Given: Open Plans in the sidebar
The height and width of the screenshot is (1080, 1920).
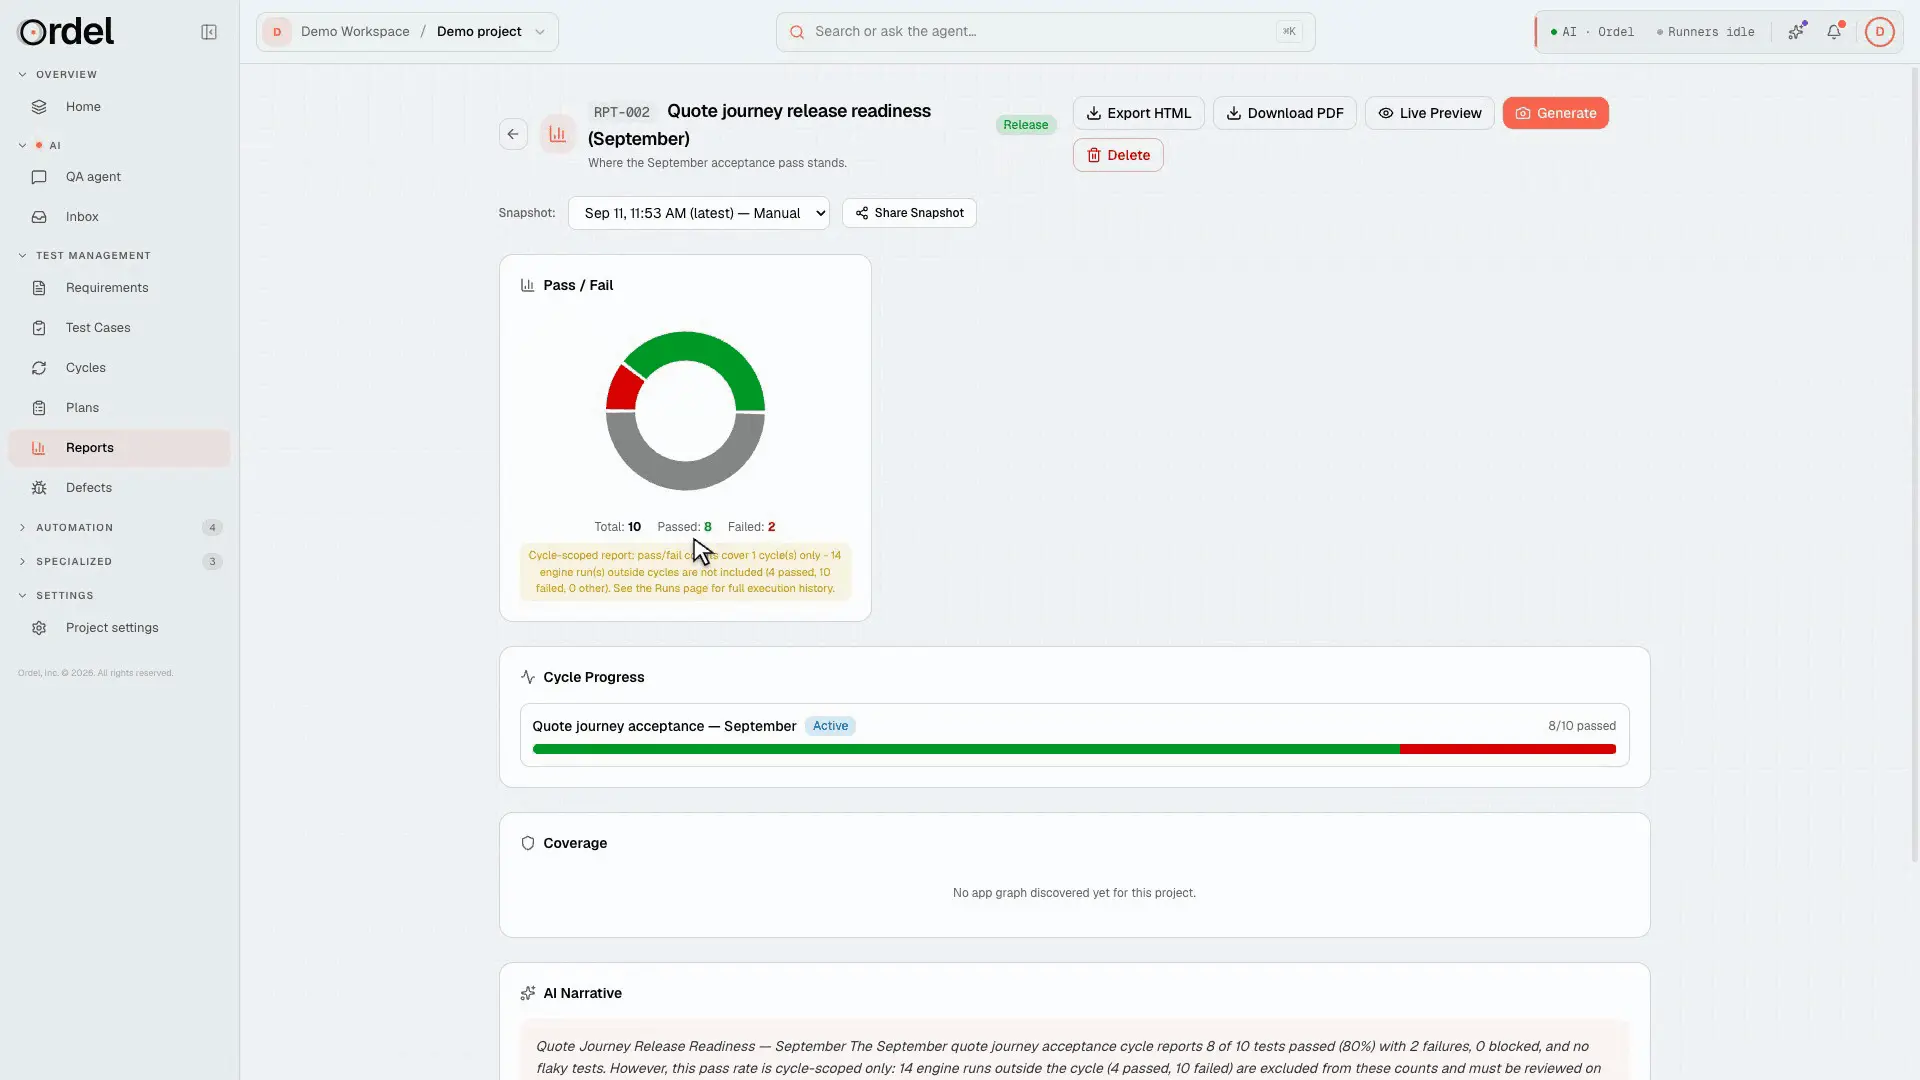Looking at the screenshot, I should (119, 408).
